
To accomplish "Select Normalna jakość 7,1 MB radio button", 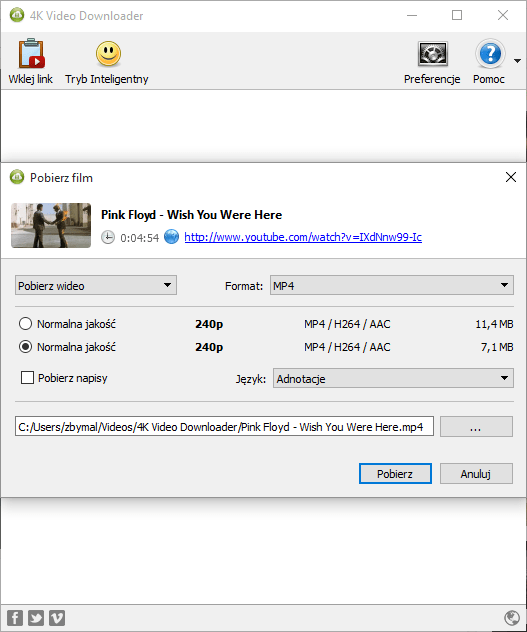I will click(25, 347).
